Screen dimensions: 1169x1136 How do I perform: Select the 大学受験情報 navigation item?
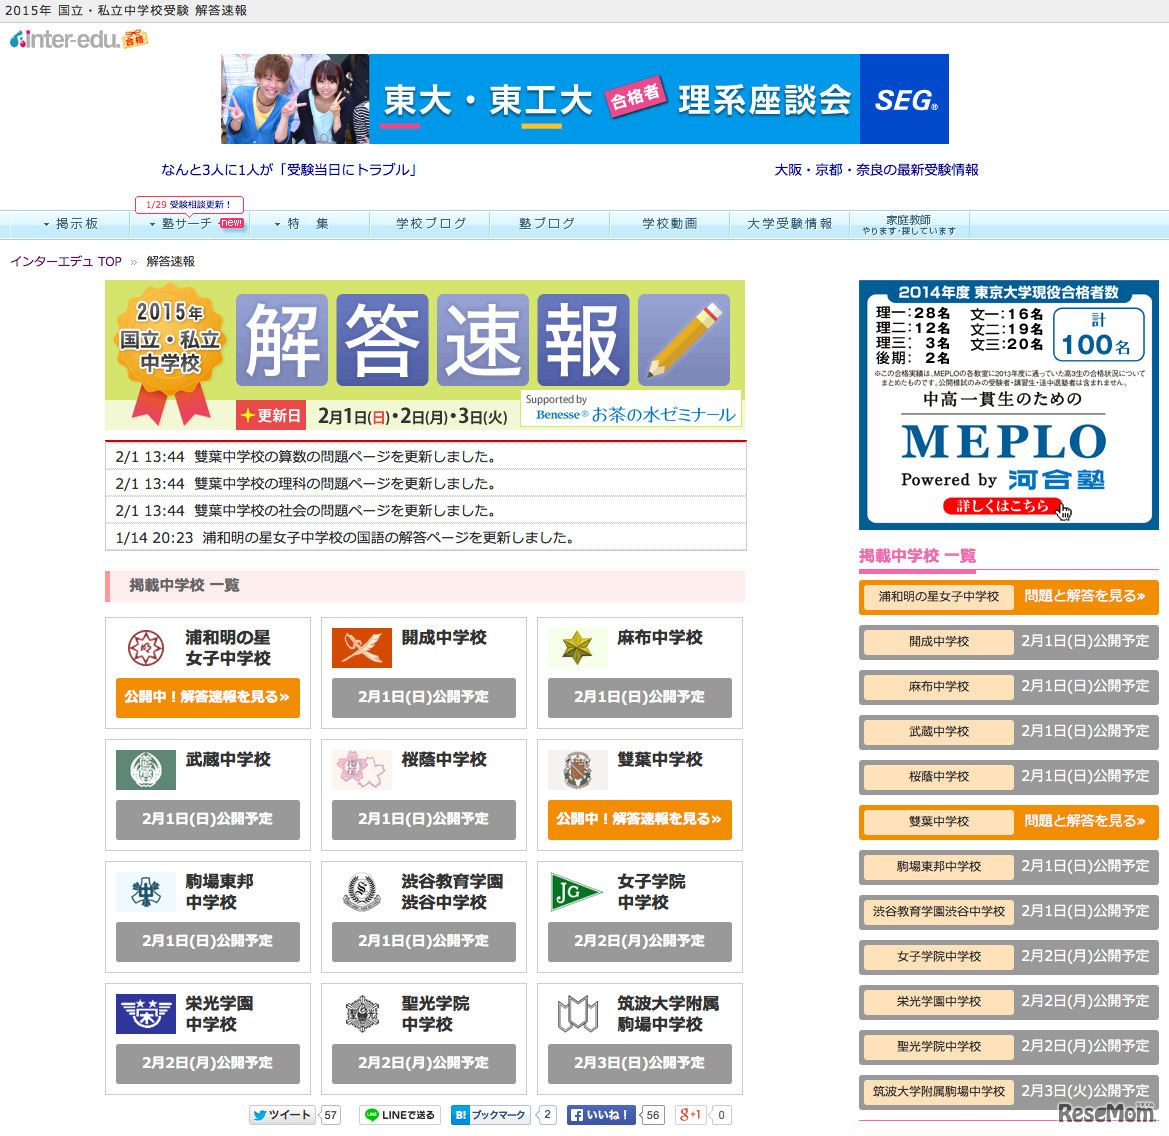click(789, 224)
